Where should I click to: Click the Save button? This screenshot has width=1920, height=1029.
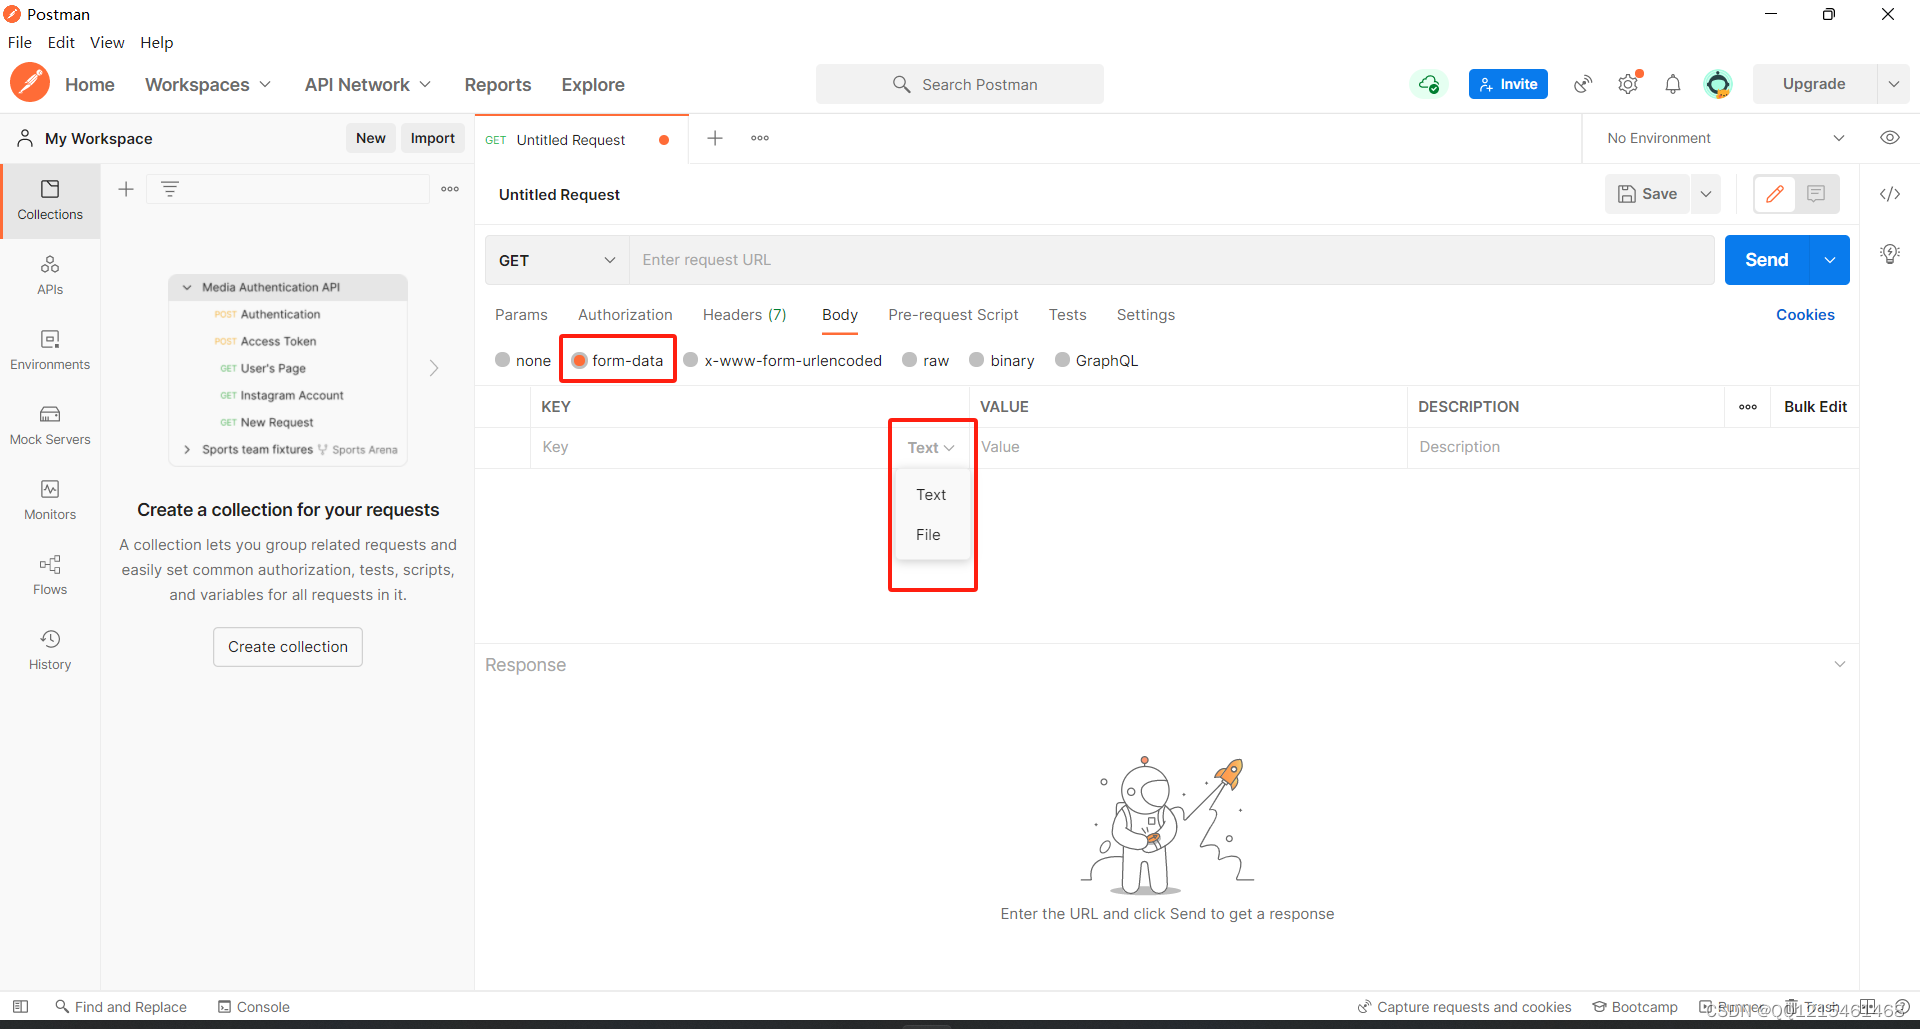tap(1648, 194)
